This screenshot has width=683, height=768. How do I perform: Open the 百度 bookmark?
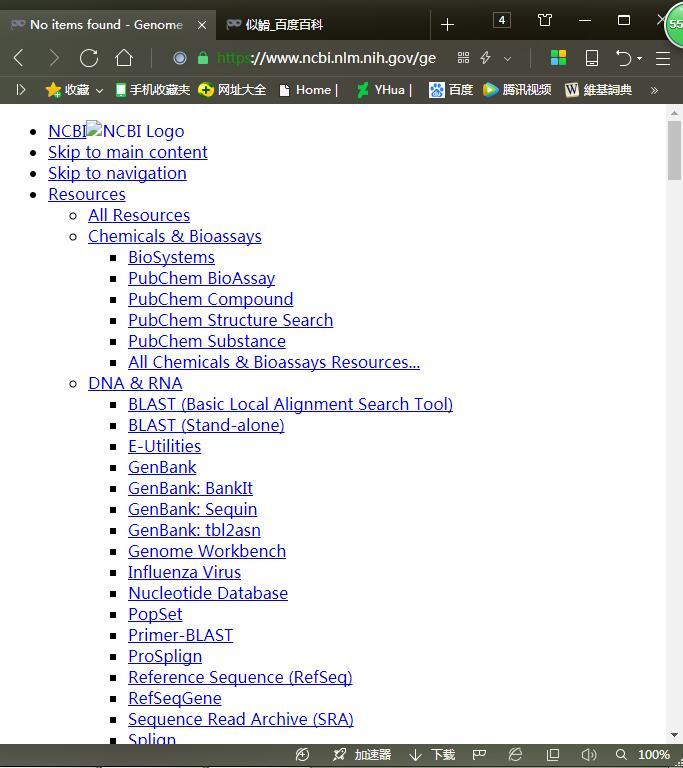pos(451,90)
